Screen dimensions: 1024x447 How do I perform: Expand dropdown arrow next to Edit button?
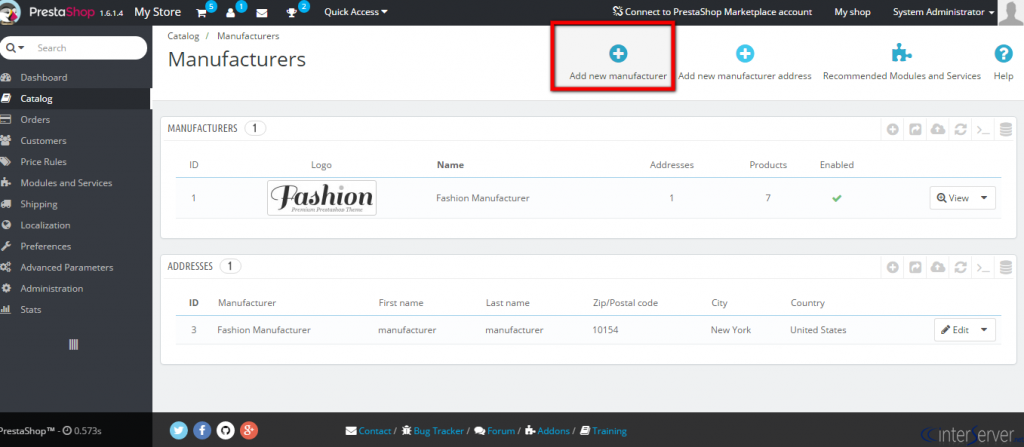984,330
